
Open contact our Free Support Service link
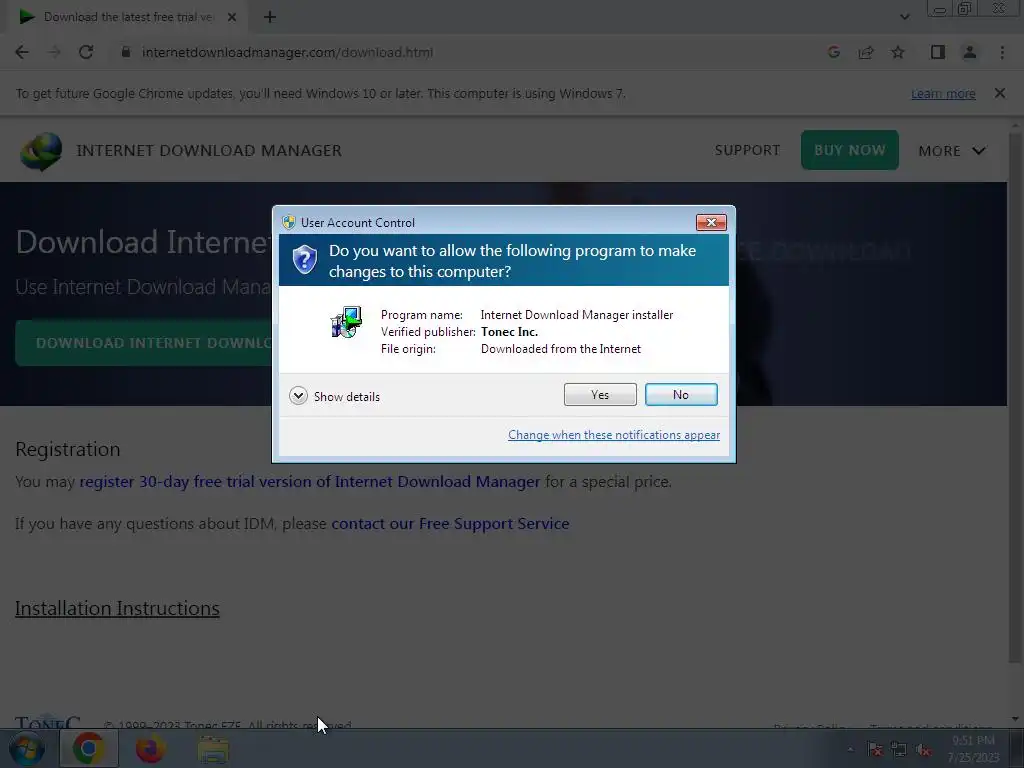[x=450, y=524]
